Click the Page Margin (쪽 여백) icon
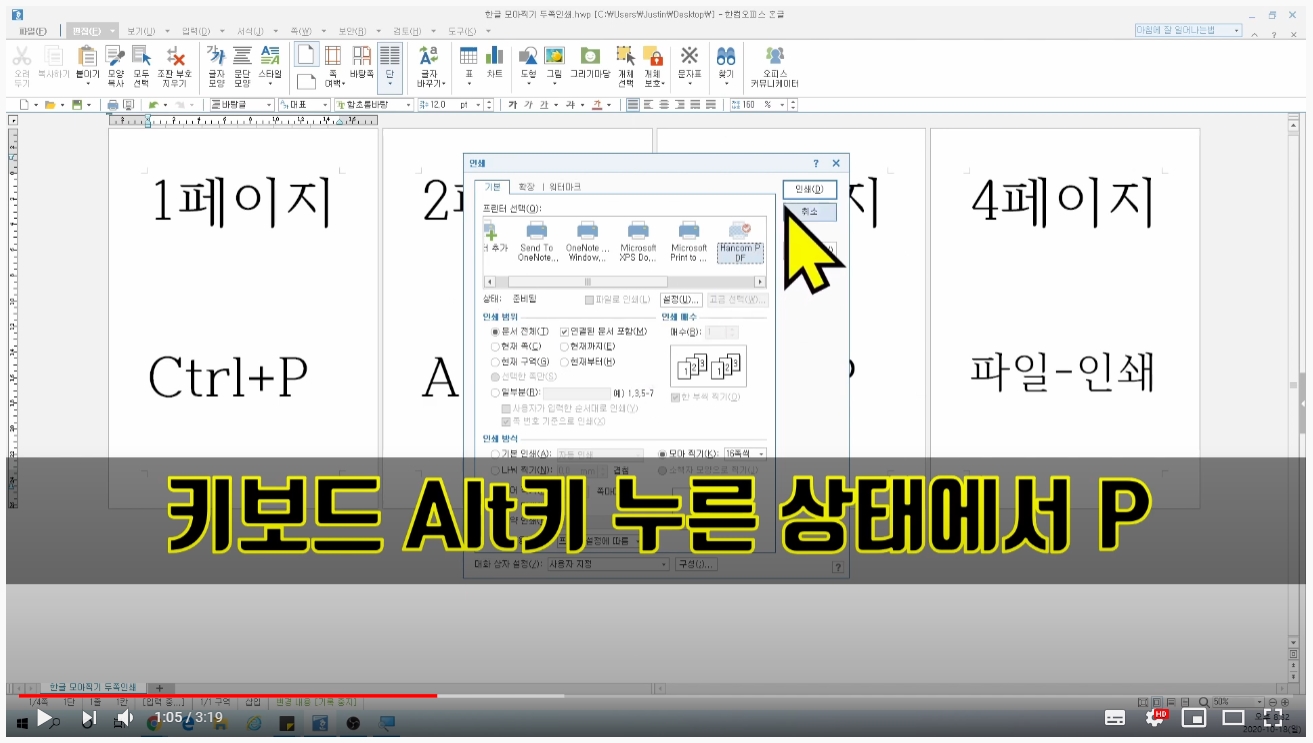The image size is (1313, 743). pyautogui.click(x=333, y=66)
